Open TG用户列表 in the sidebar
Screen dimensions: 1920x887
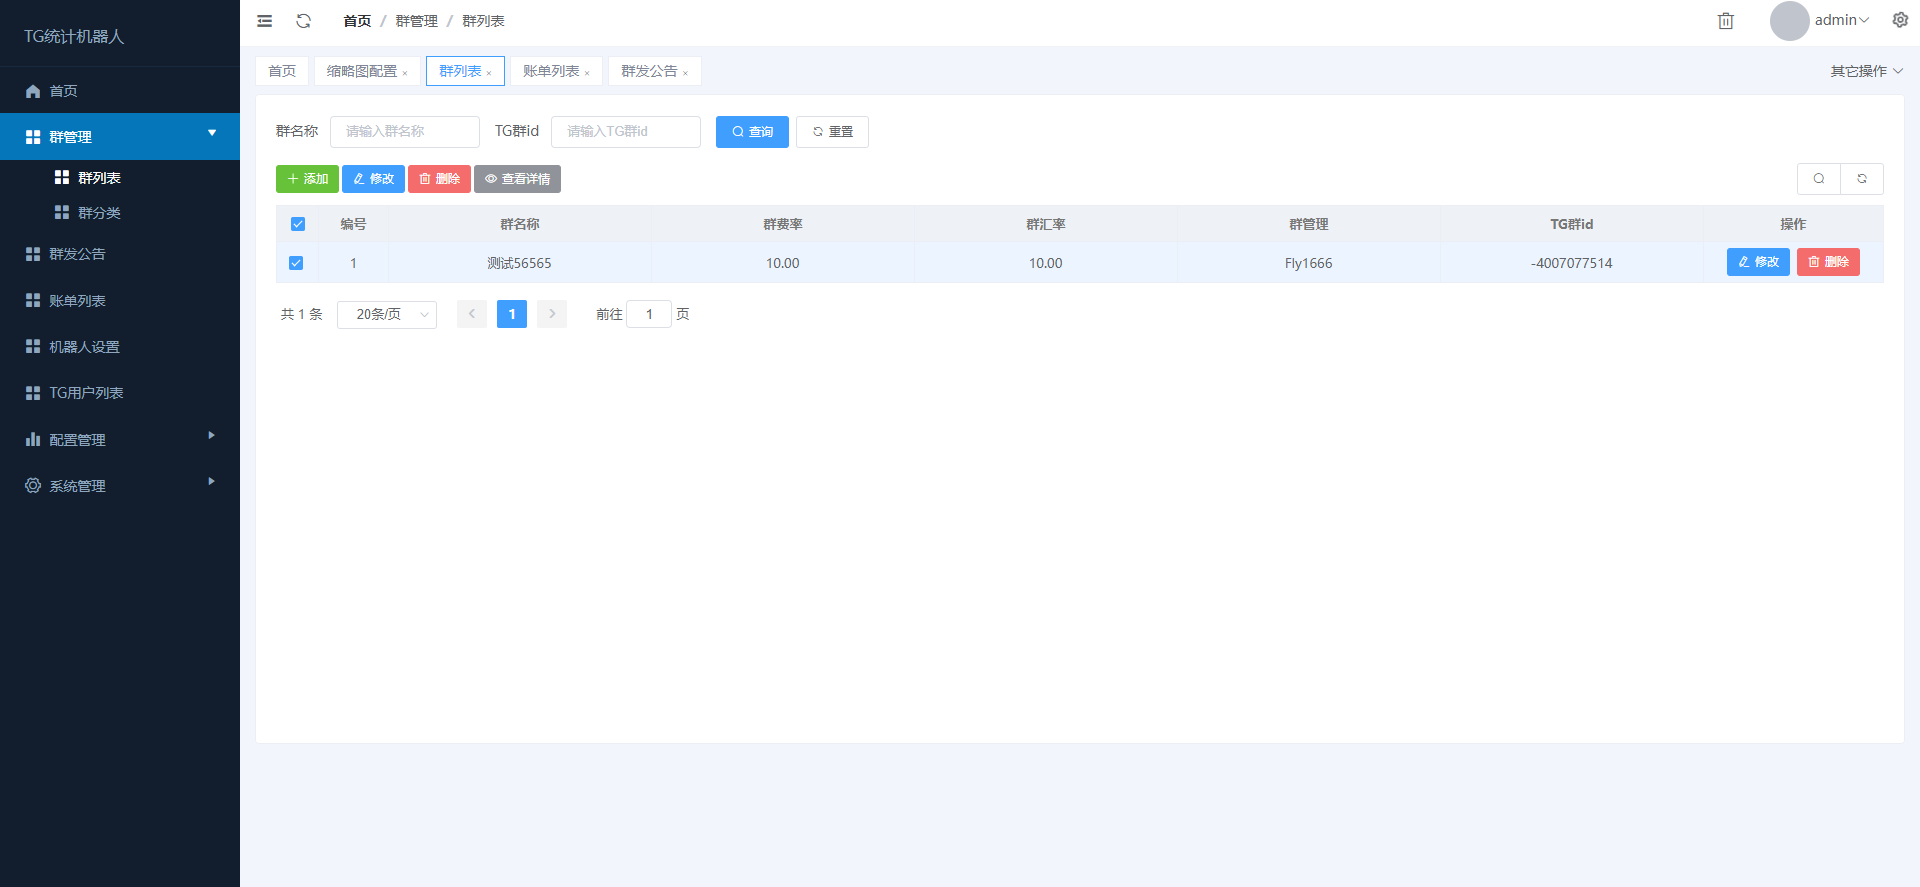pyautogui.click(x=120, y=393)
